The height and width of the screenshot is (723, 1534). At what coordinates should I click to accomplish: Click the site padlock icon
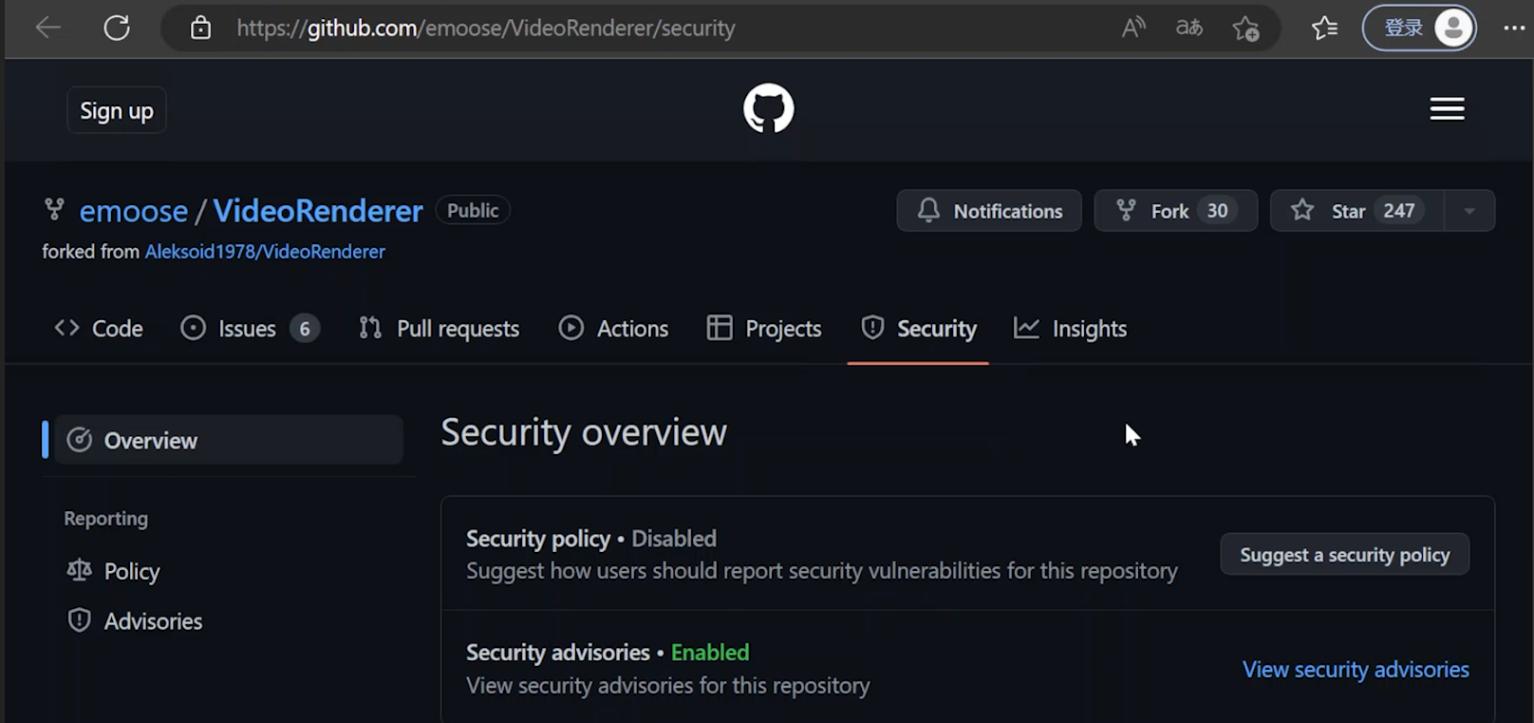201,28
